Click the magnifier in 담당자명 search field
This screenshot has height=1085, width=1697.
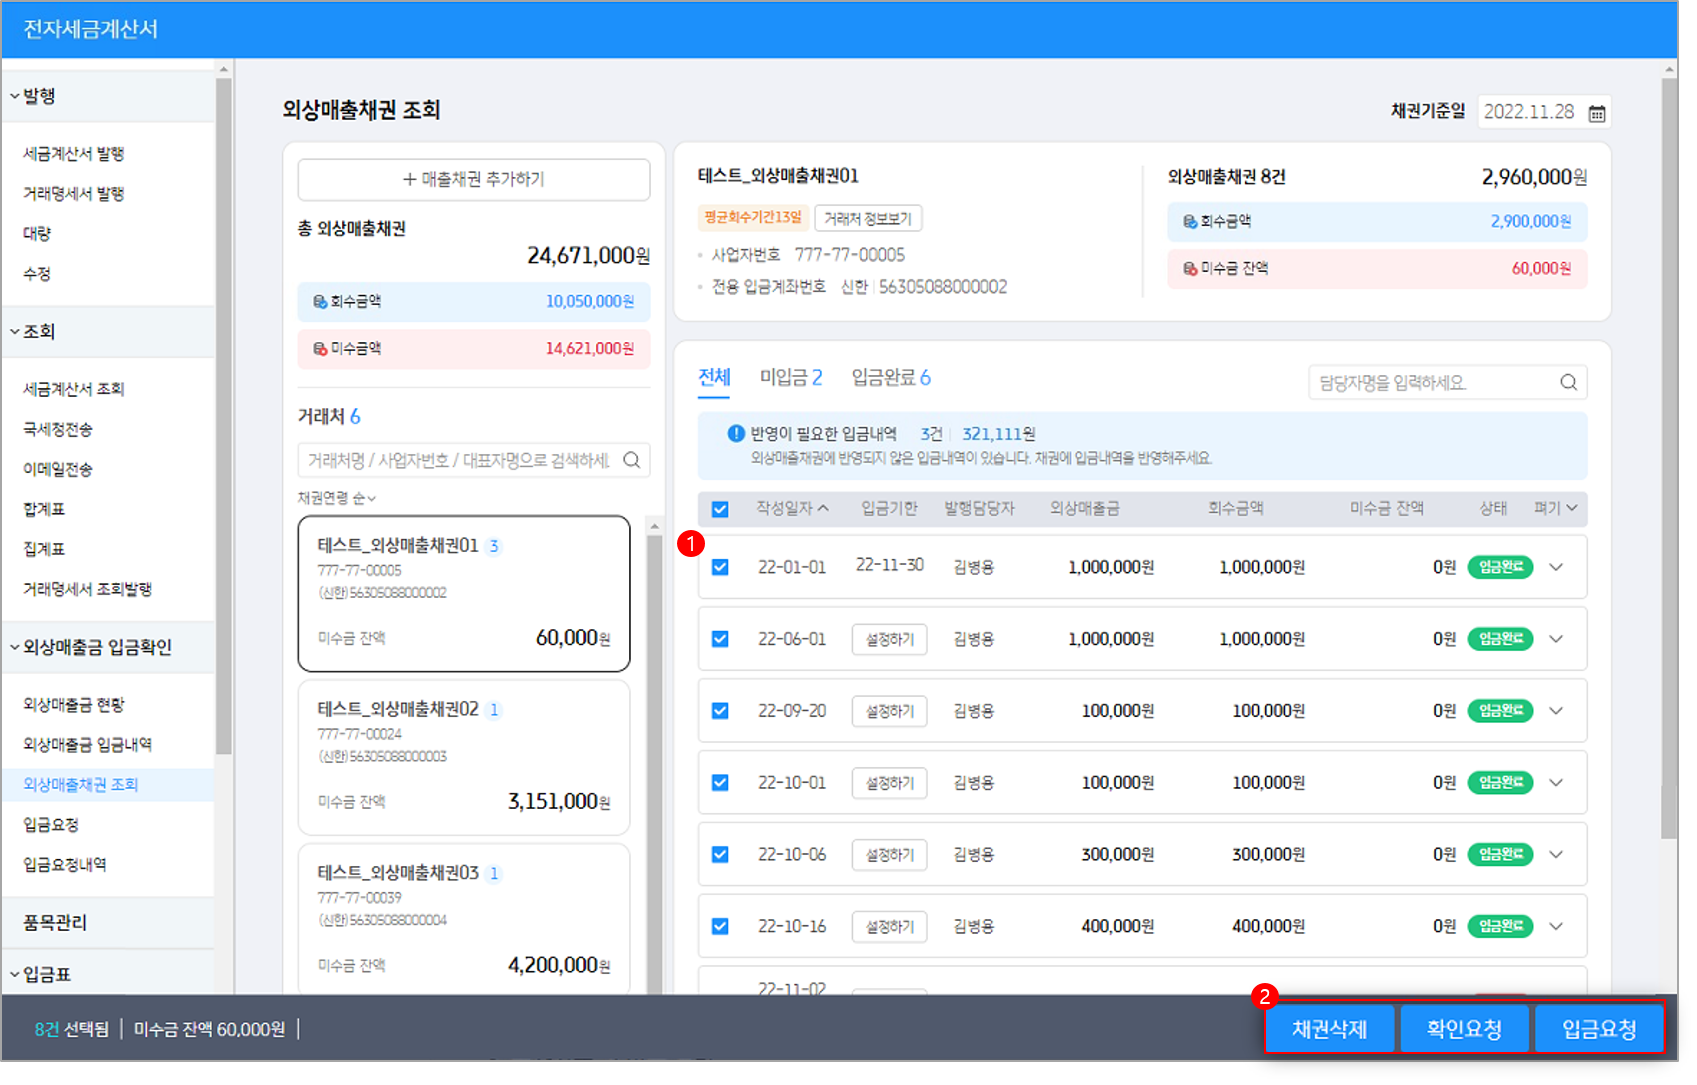point(1568,382)
